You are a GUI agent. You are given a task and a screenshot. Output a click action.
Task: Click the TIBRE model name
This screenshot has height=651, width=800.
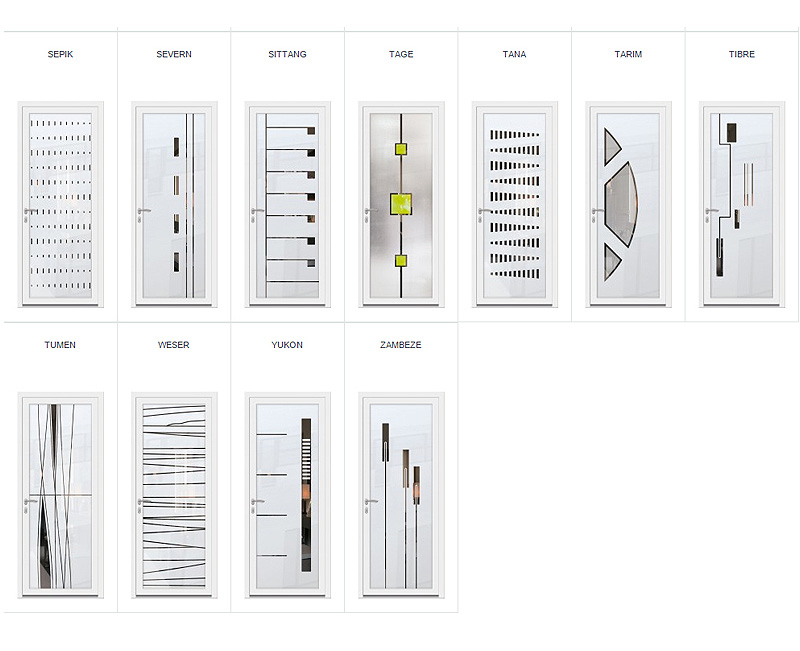[741, 54]
